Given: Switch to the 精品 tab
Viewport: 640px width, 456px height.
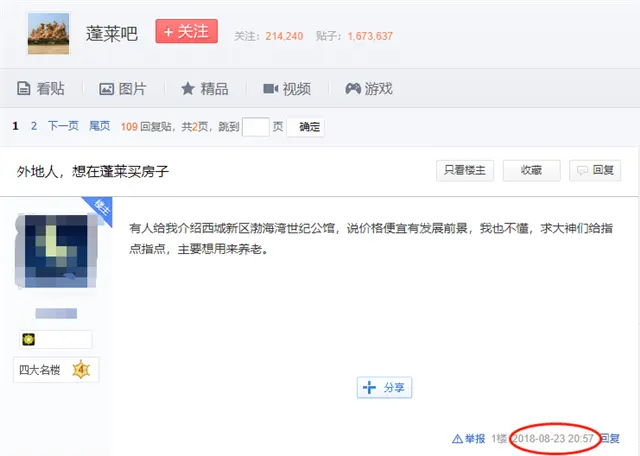Looking at the screenshot, I should tap(205, 88).
